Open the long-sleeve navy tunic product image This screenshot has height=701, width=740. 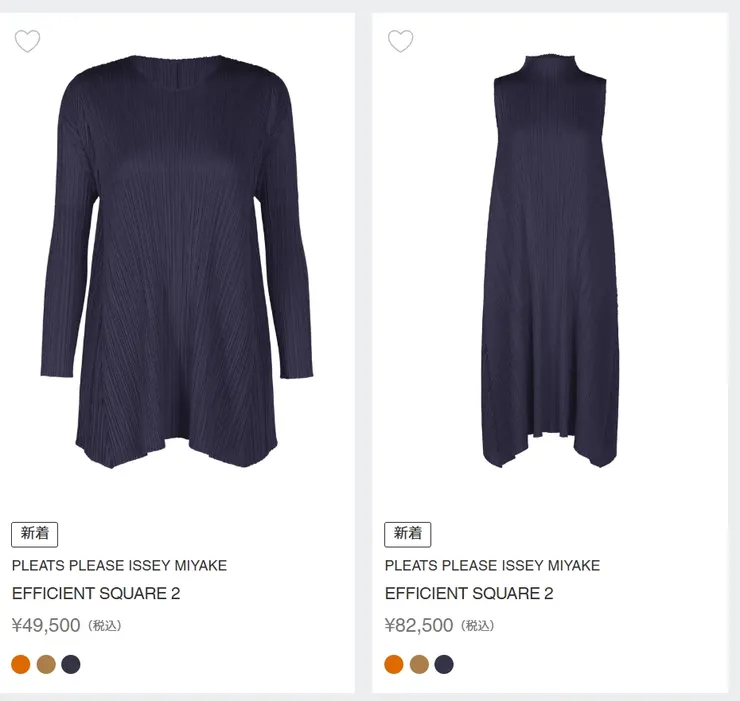point(178,260)
